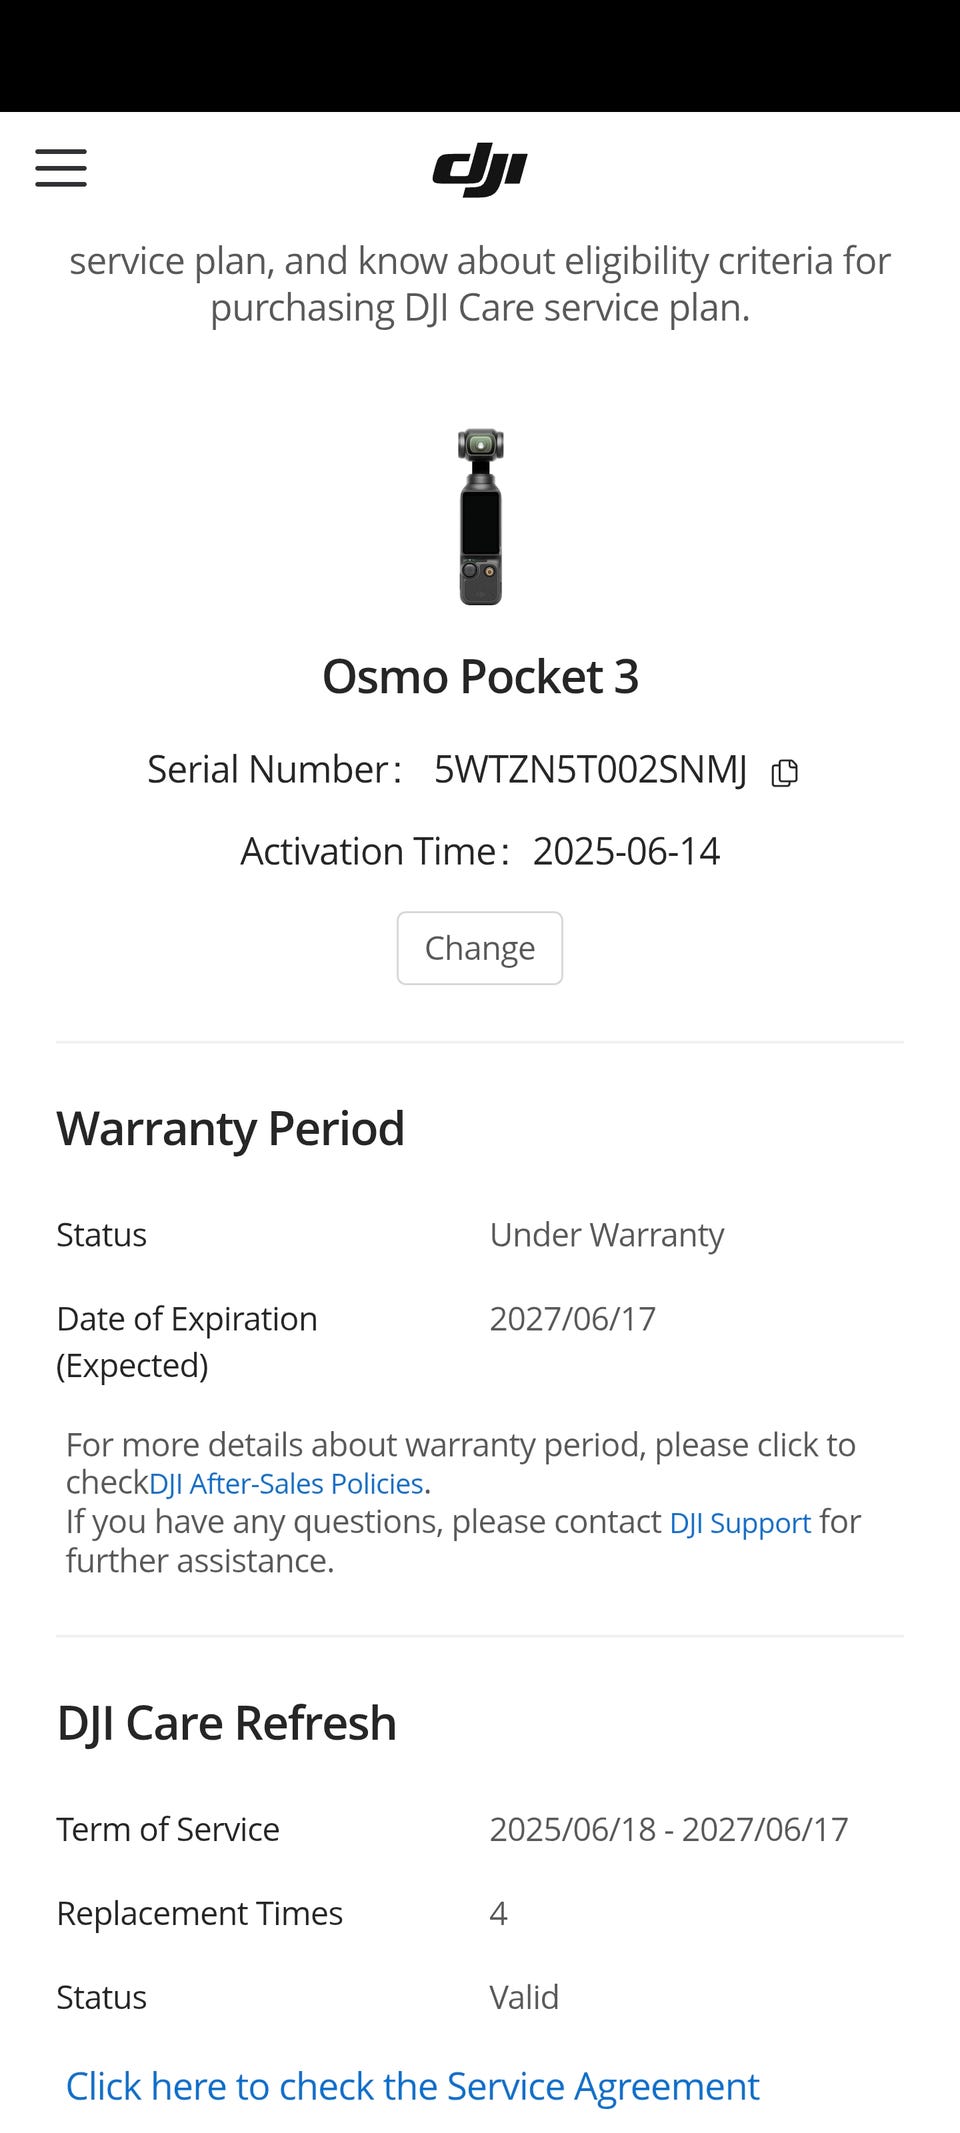Open the hamburger menu

[61, 167]
